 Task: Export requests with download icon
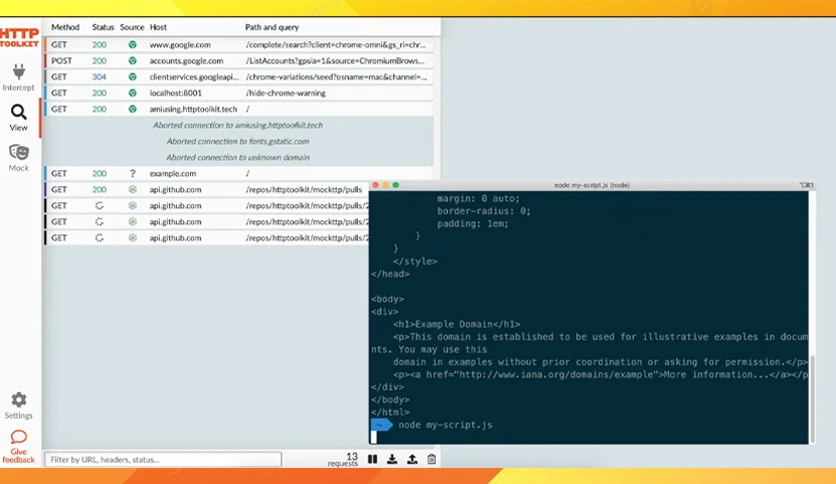coord(392,459)
